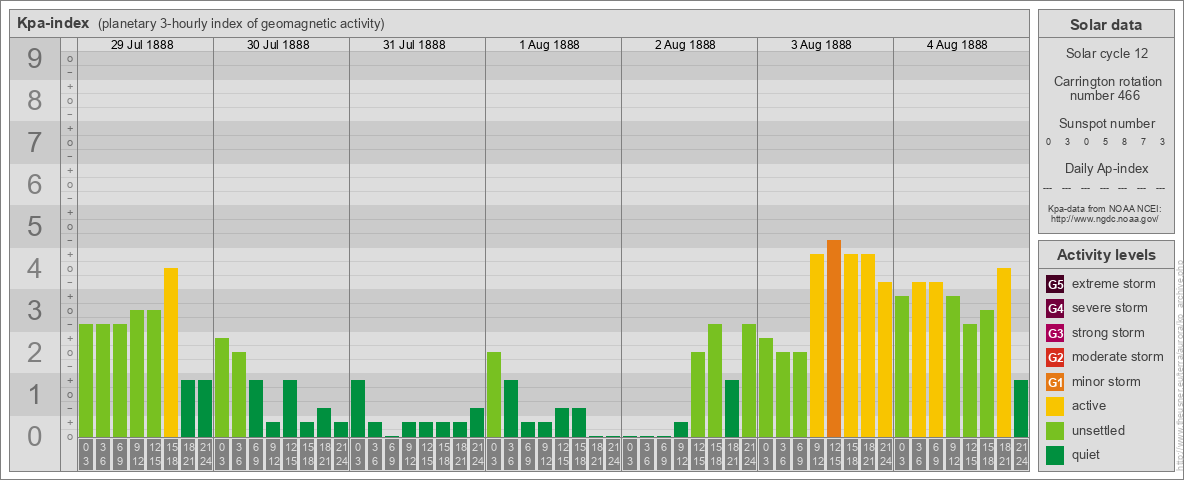Click the light green 0-3 bar on 1 Aug
The image size is (1184, 480).
494,394
